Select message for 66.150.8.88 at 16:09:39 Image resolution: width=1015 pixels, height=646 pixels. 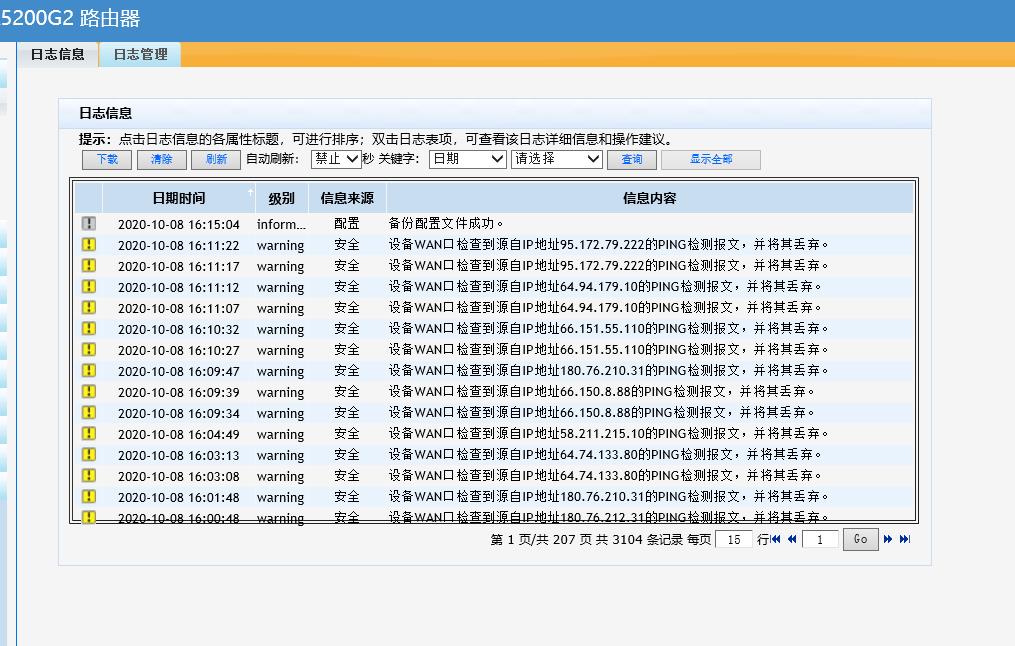[601, 392]
